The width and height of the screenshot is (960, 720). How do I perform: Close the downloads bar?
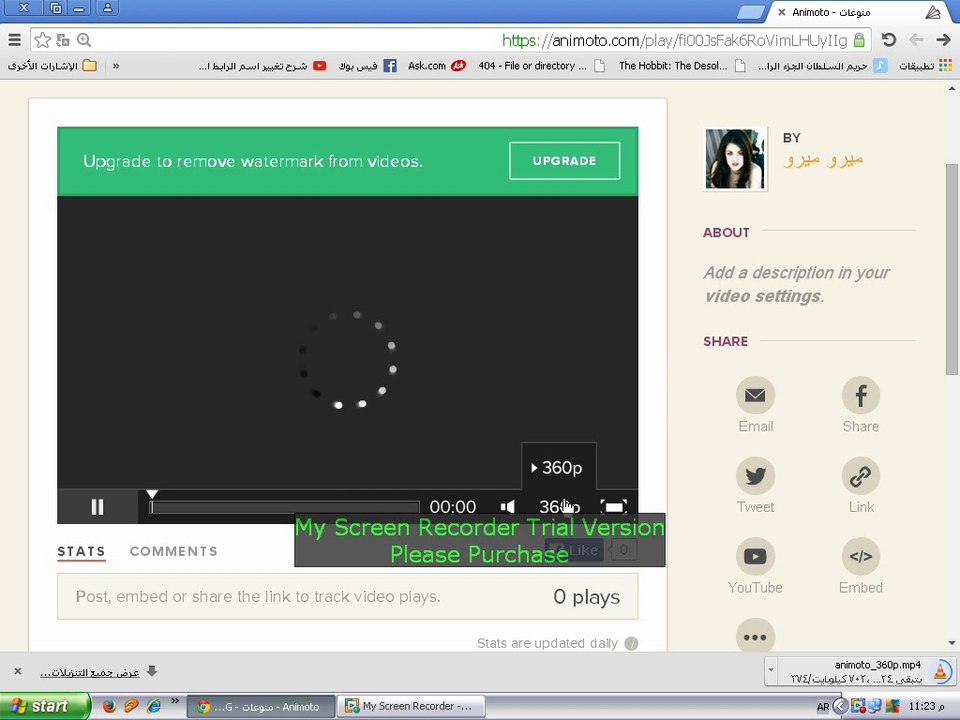[x=18, y=672]
